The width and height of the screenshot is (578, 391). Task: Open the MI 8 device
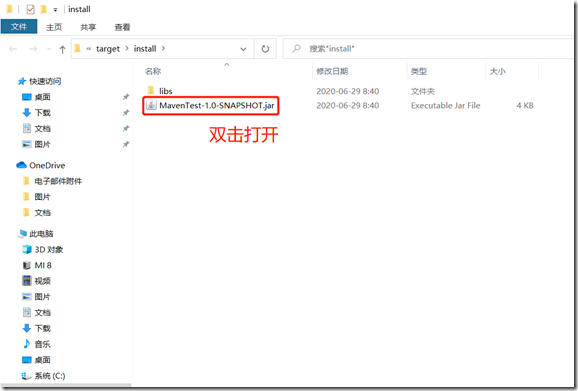coord(43,265)
